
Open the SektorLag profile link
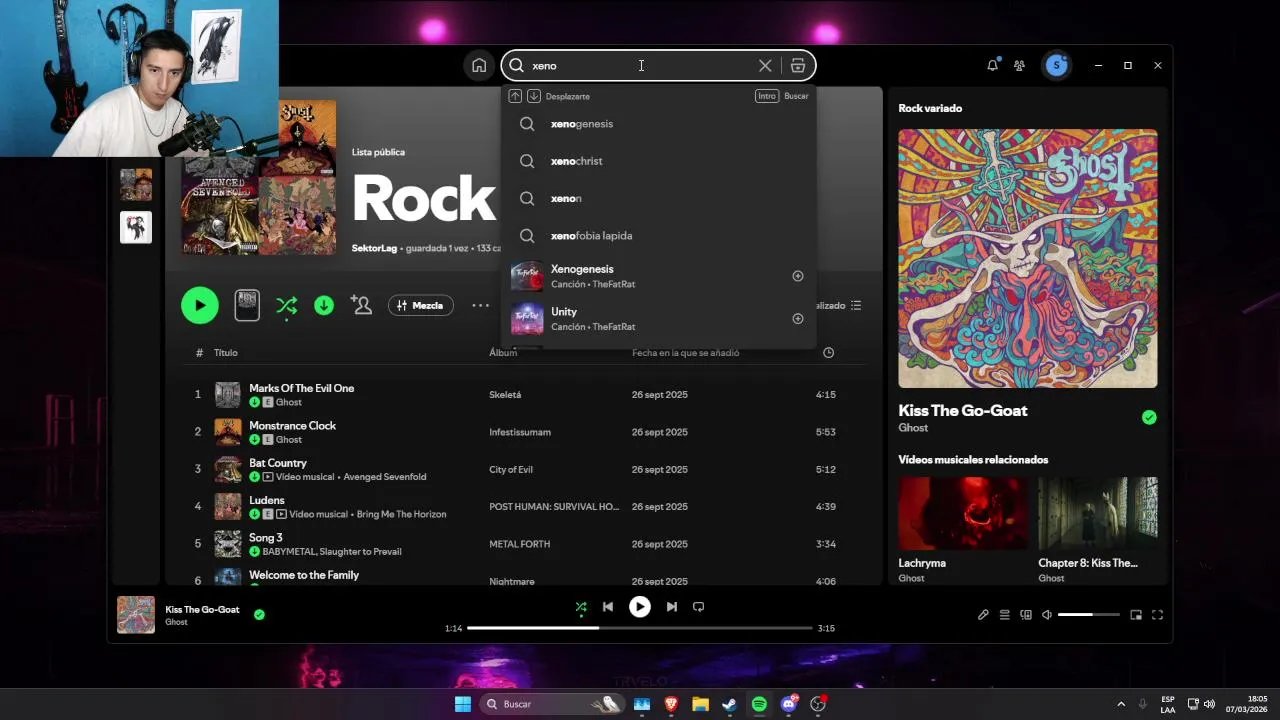tap(374, 248)
